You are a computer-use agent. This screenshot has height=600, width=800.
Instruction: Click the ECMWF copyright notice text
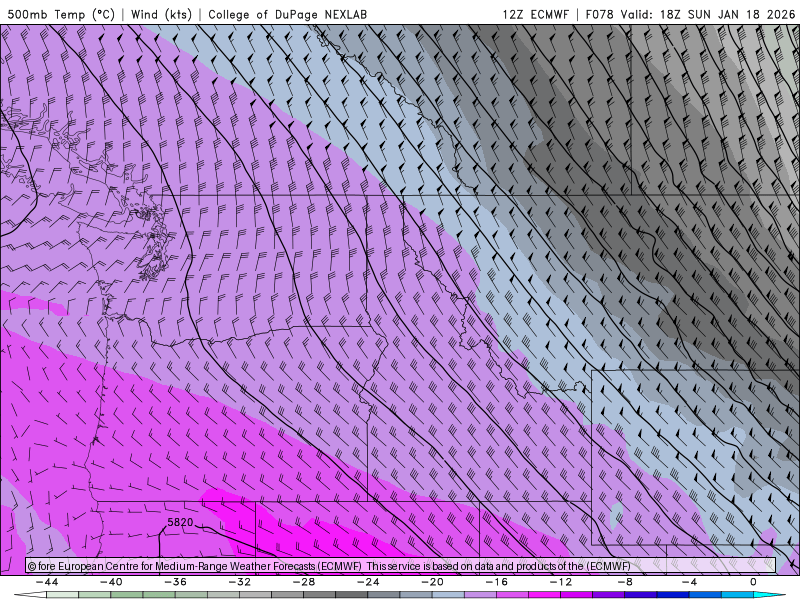coord(330,566)
